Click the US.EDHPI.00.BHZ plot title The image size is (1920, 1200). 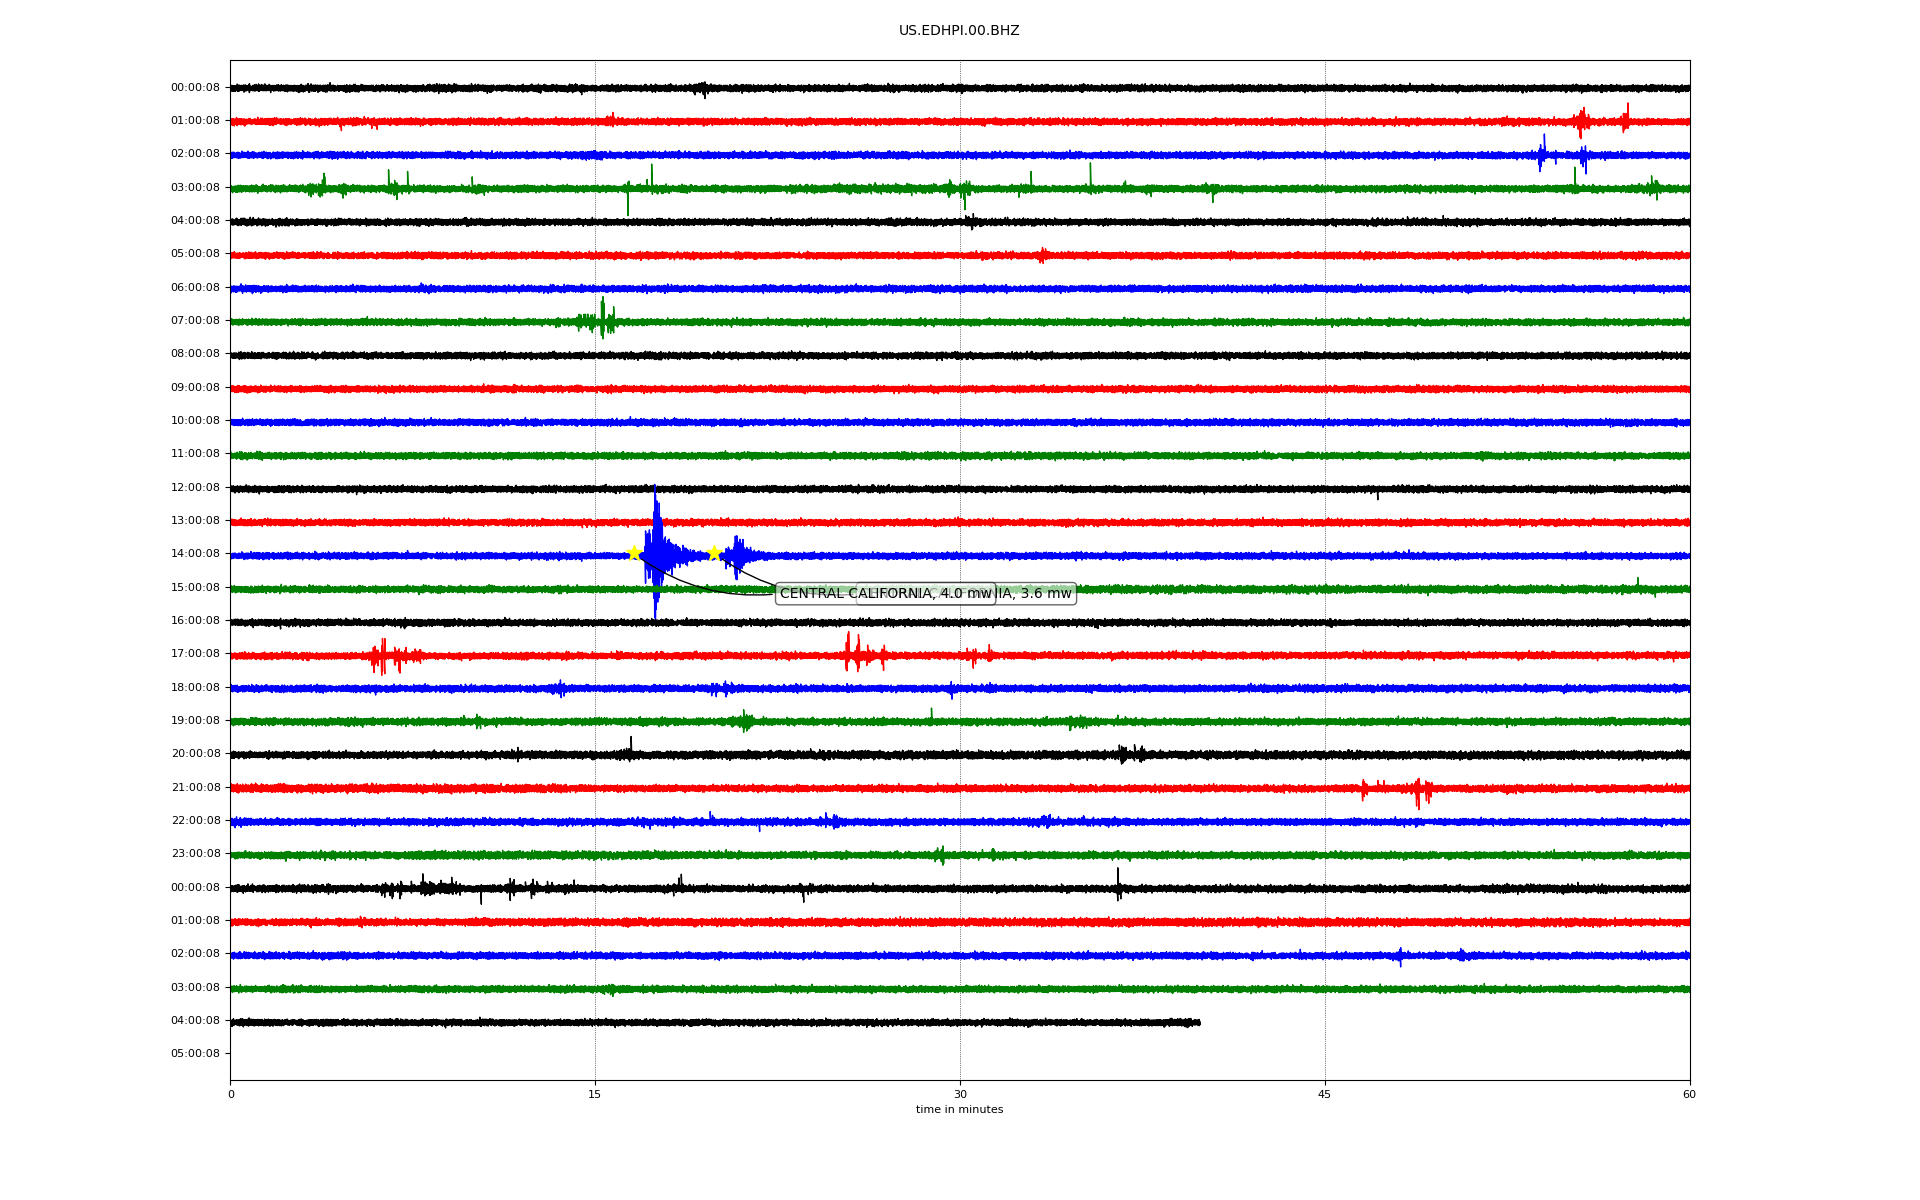(x=958, y=31)
